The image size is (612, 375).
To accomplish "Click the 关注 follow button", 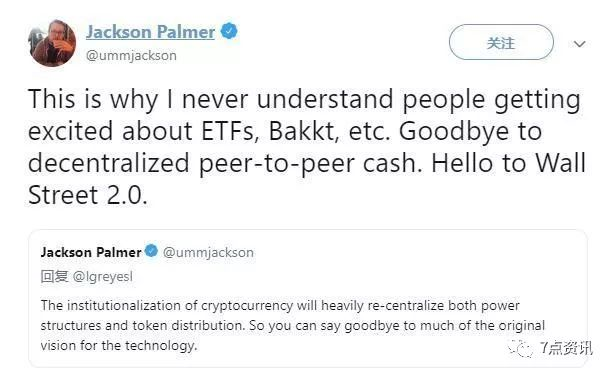I will point(501,42).
